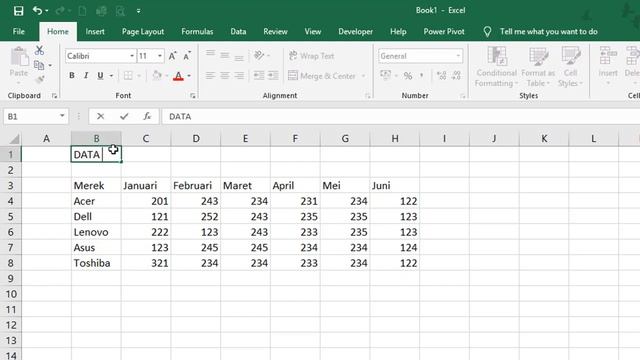Open the font size 11 dropdown
Screen dimensions: 640x360
tap(160, 56)
